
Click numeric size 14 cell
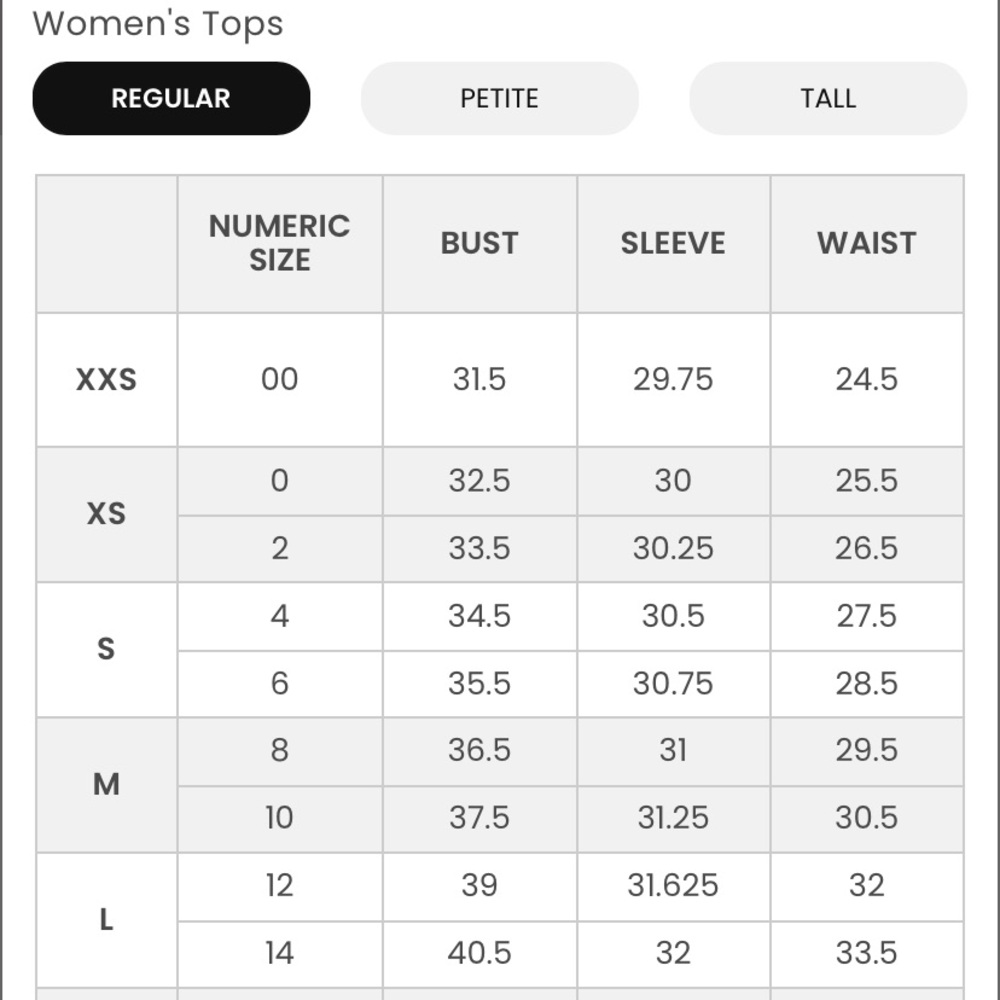280,954
